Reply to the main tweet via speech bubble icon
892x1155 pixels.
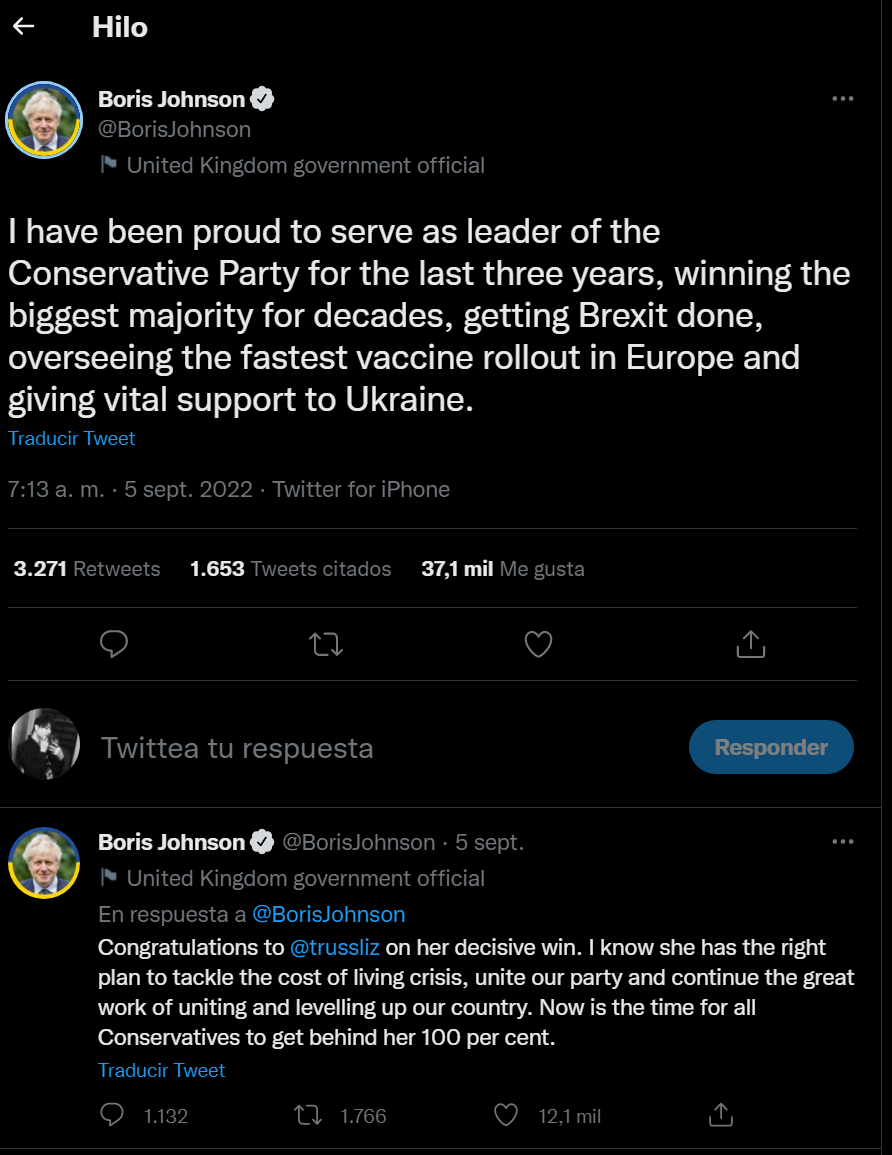(x=115, y=644)
